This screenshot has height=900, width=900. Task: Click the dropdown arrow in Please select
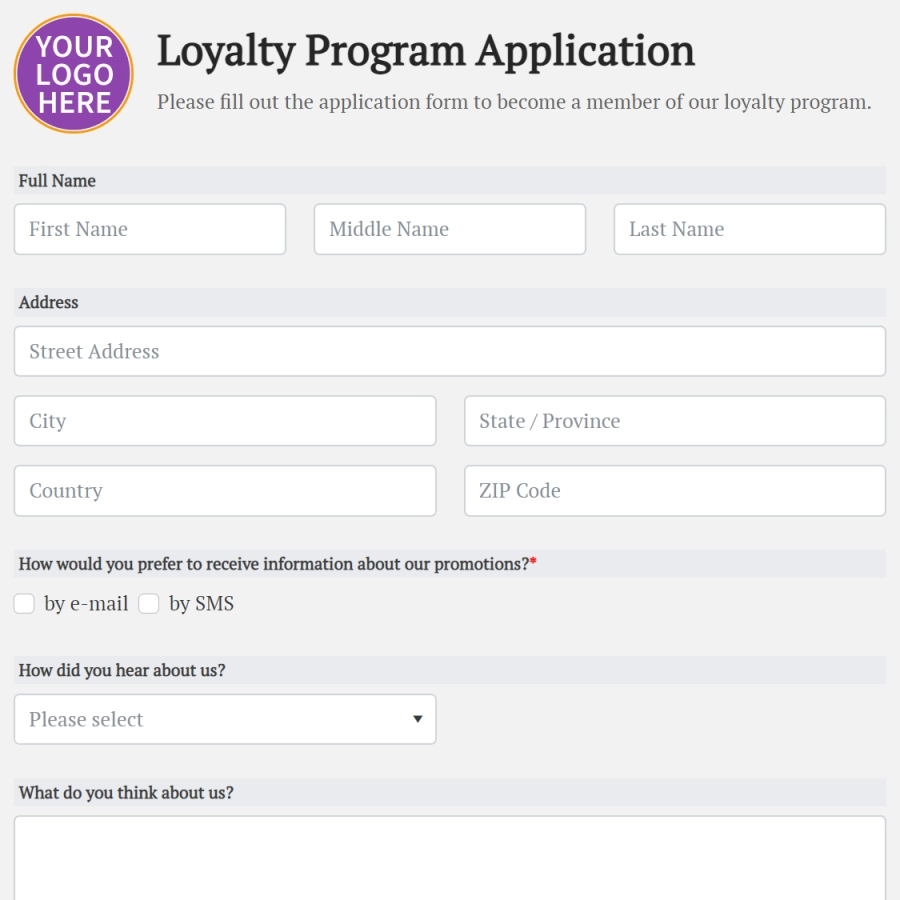(x=418, y=719)
